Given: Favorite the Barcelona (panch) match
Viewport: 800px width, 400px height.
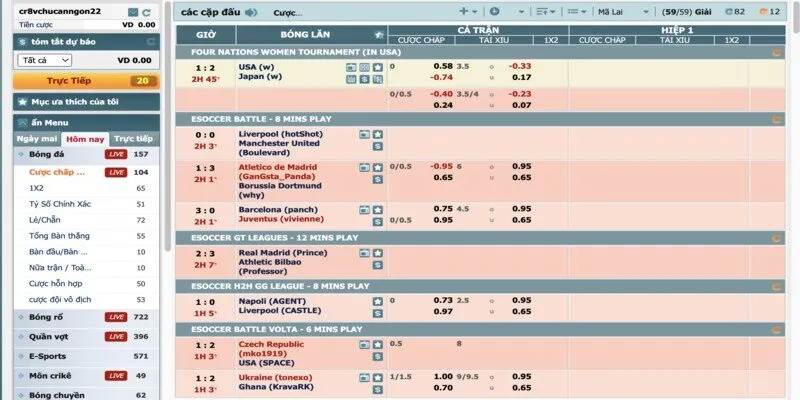Looking at the screenshot, I should (378, 210).
